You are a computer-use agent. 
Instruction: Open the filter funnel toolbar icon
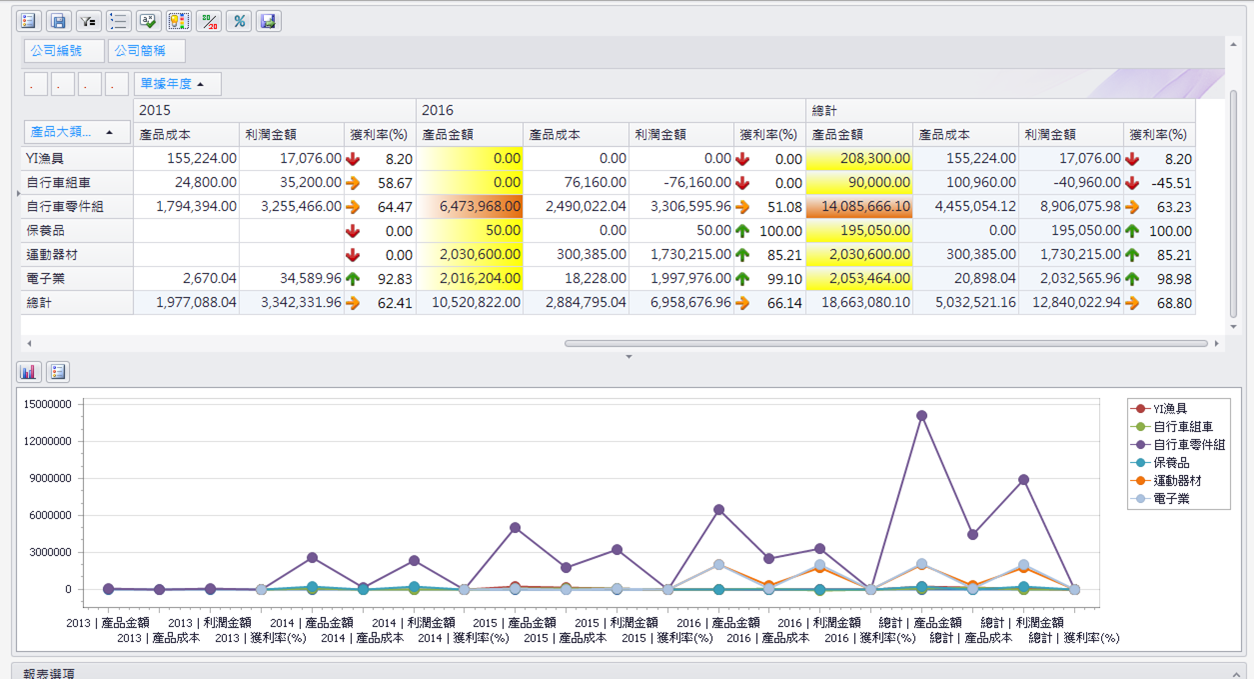tap(89, 21)
